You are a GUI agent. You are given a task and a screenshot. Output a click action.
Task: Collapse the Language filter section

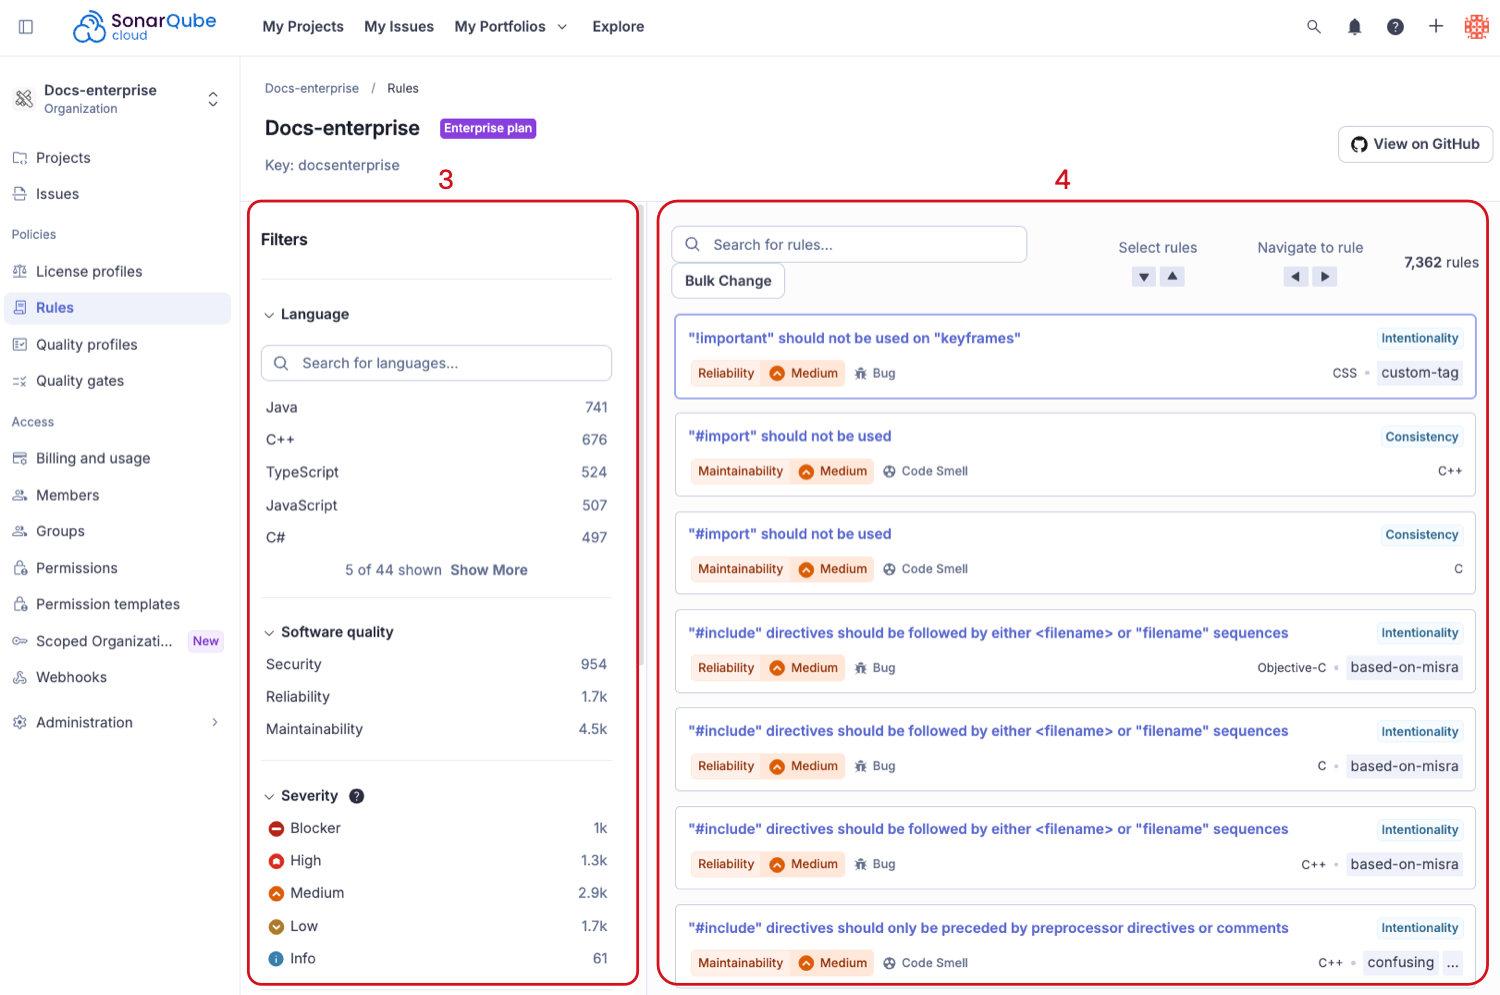(x=306, y=314)
